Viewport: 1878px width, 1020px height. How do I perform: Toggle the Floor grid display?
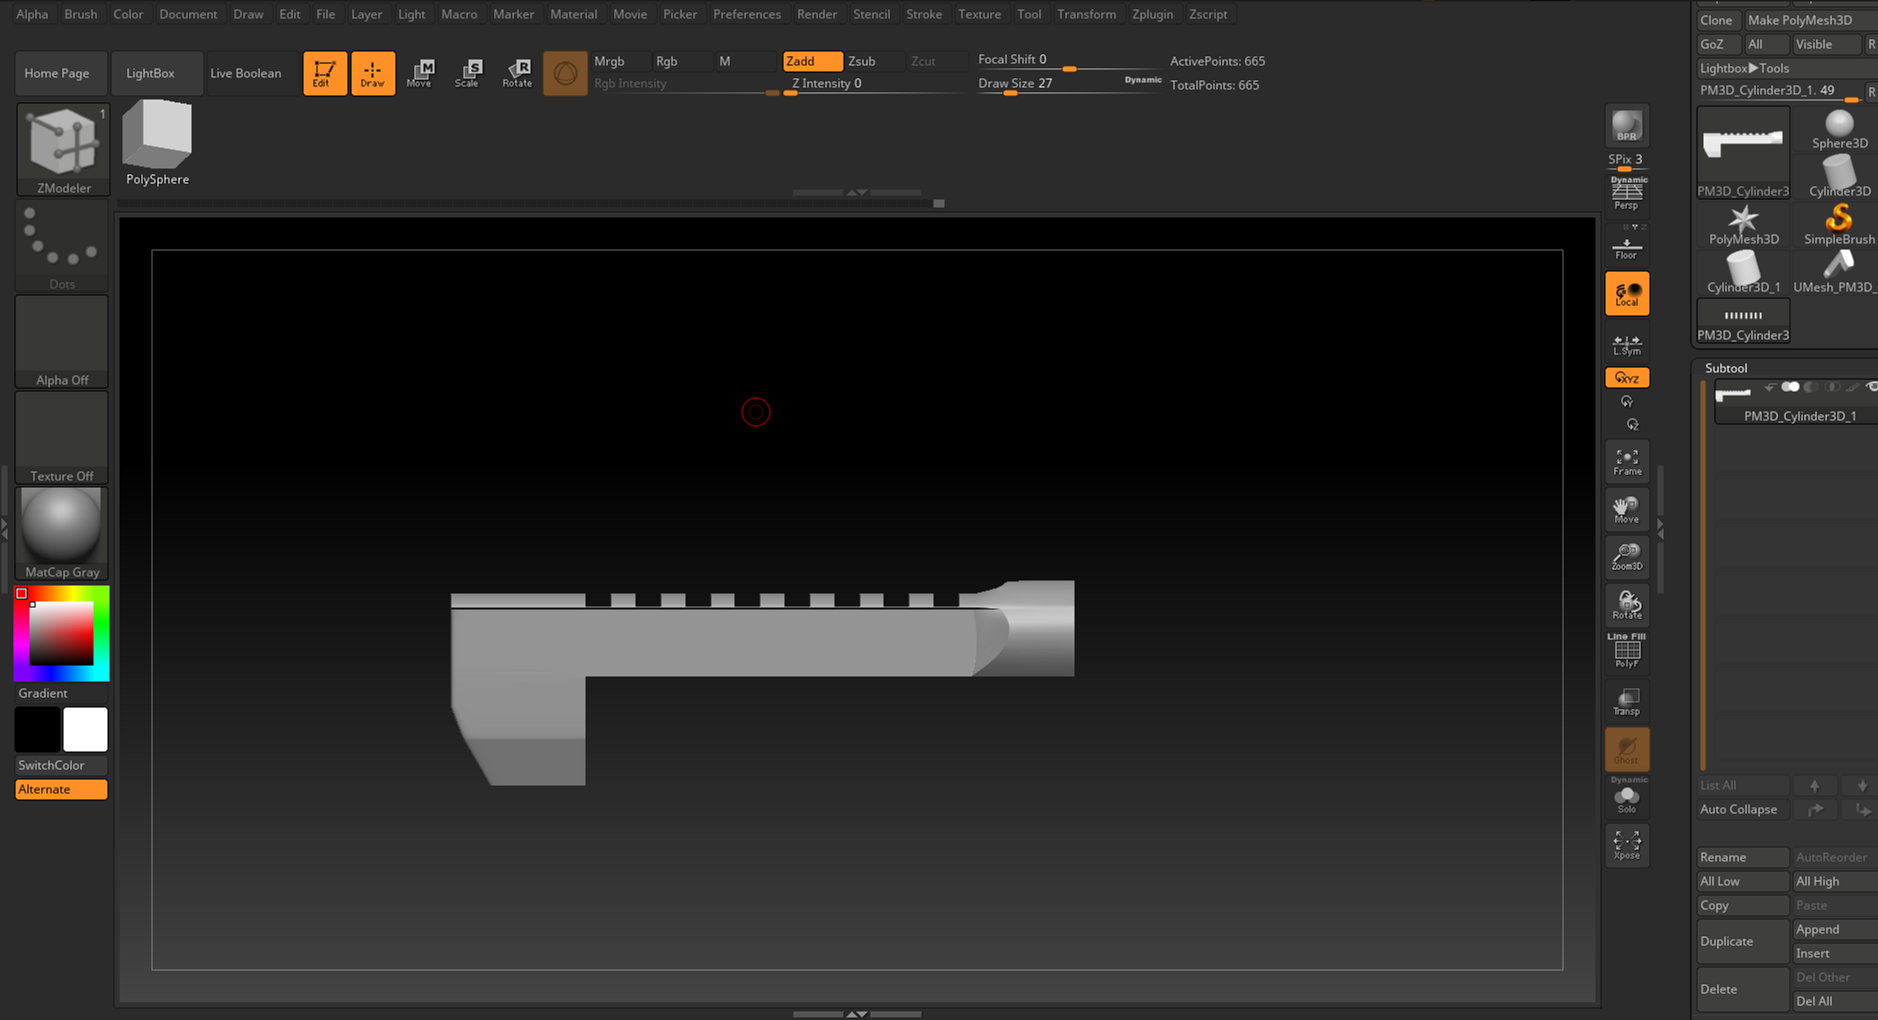(x=1626, y=247)
